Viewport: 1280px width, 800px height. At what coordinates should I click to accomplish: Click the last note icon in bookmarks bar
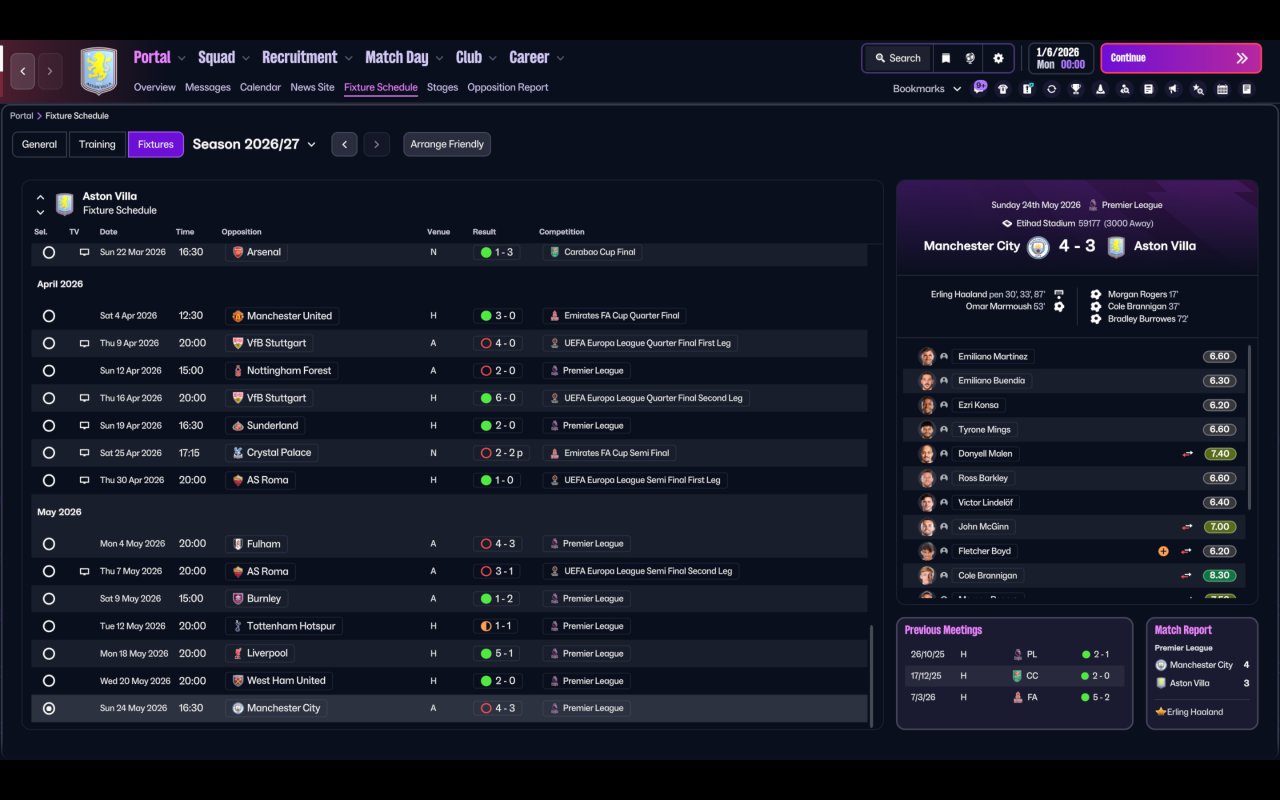pos(1246,89)
